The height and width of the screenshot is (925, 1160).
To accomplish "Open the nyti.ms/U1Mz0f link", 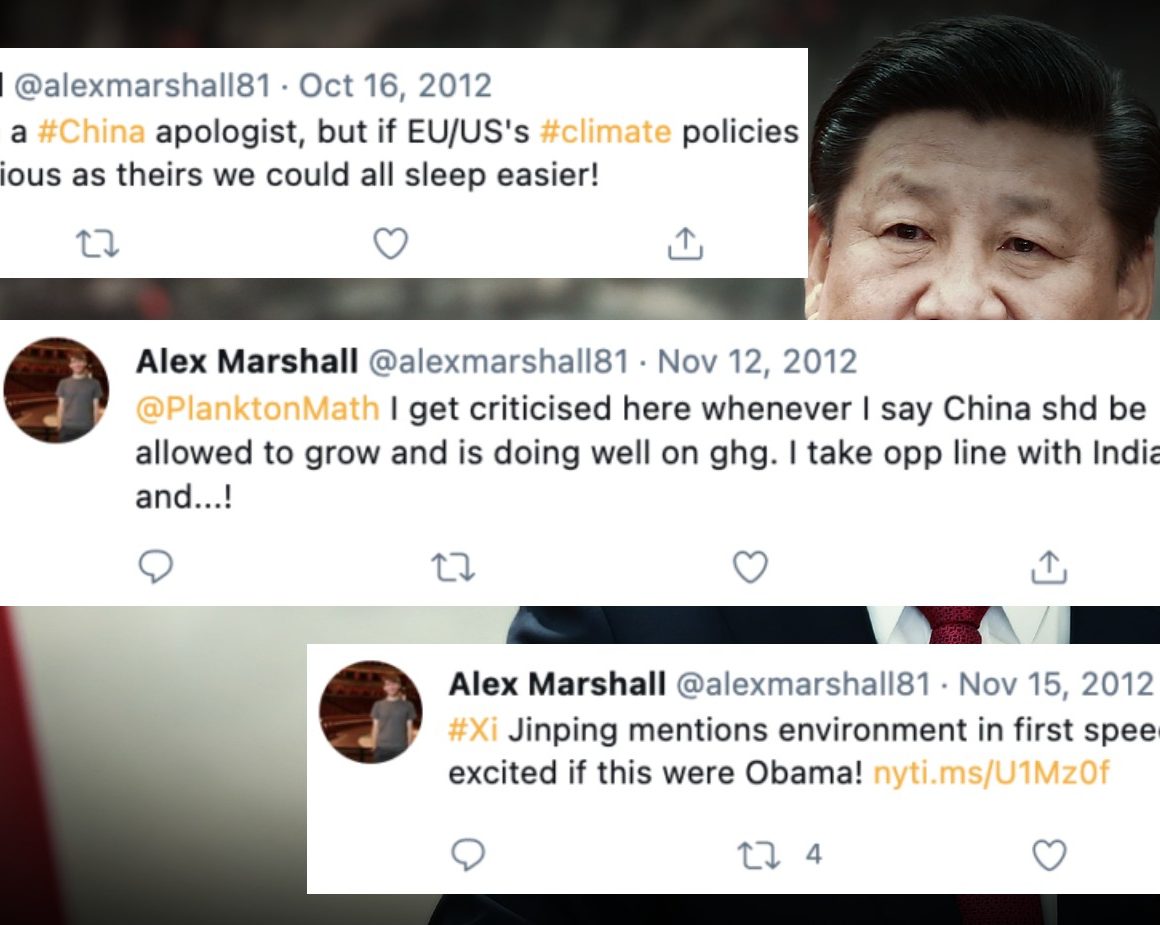I will click(x=991, y=773).
